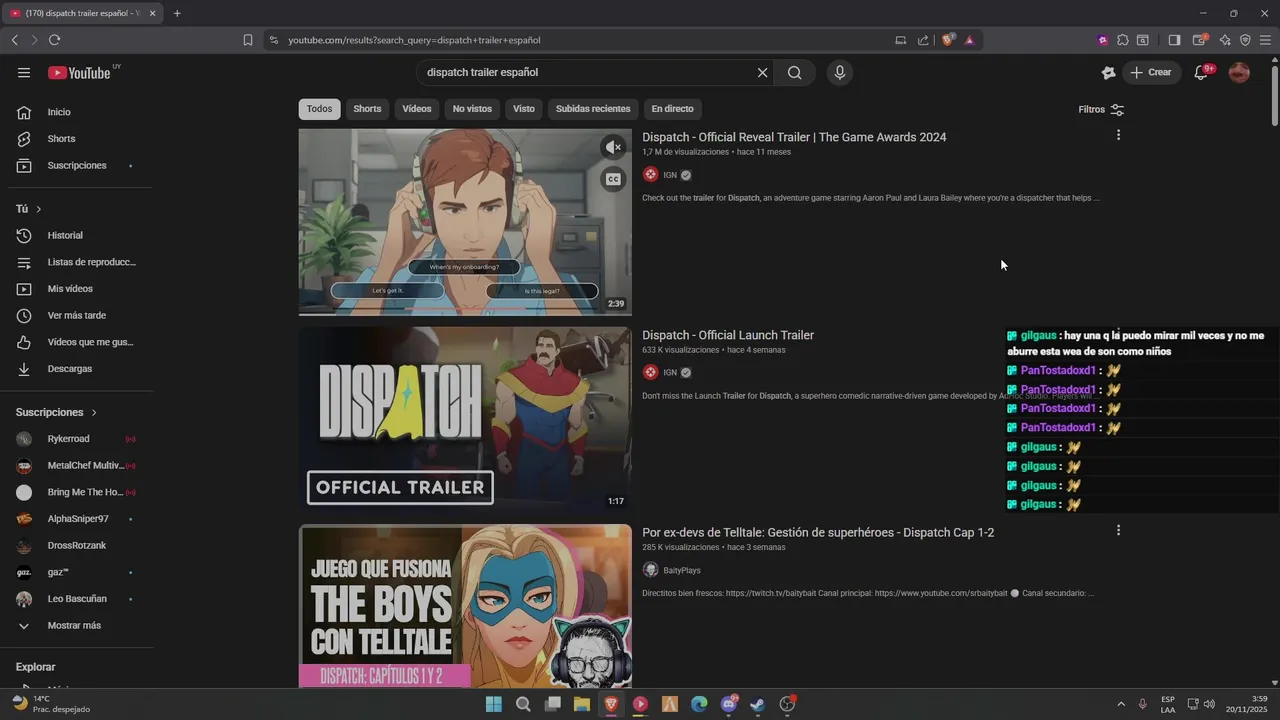Open the notifications bell
1280x720 pixels.
tap(1202, 72)
